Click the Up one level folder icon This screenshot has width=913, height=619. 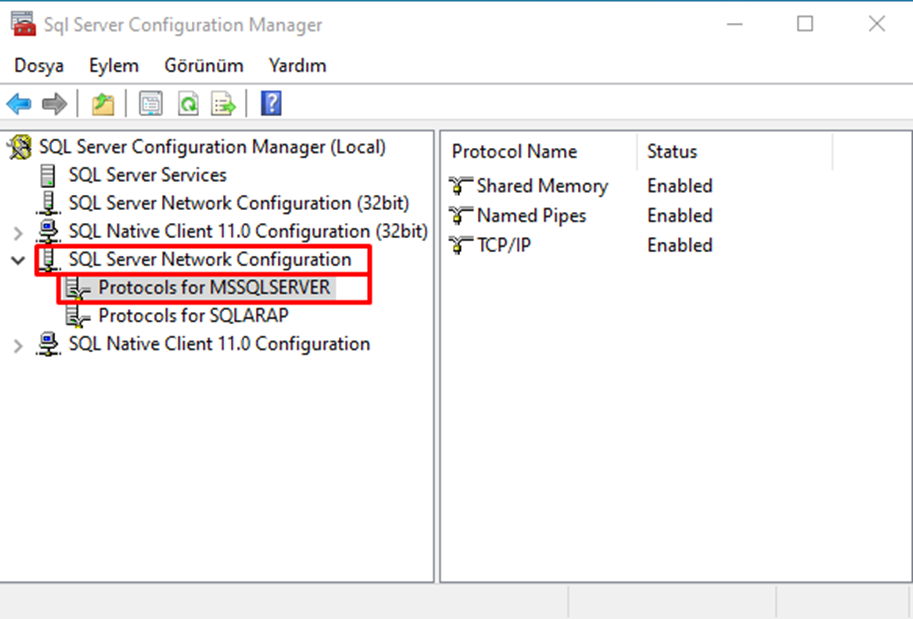103,104
